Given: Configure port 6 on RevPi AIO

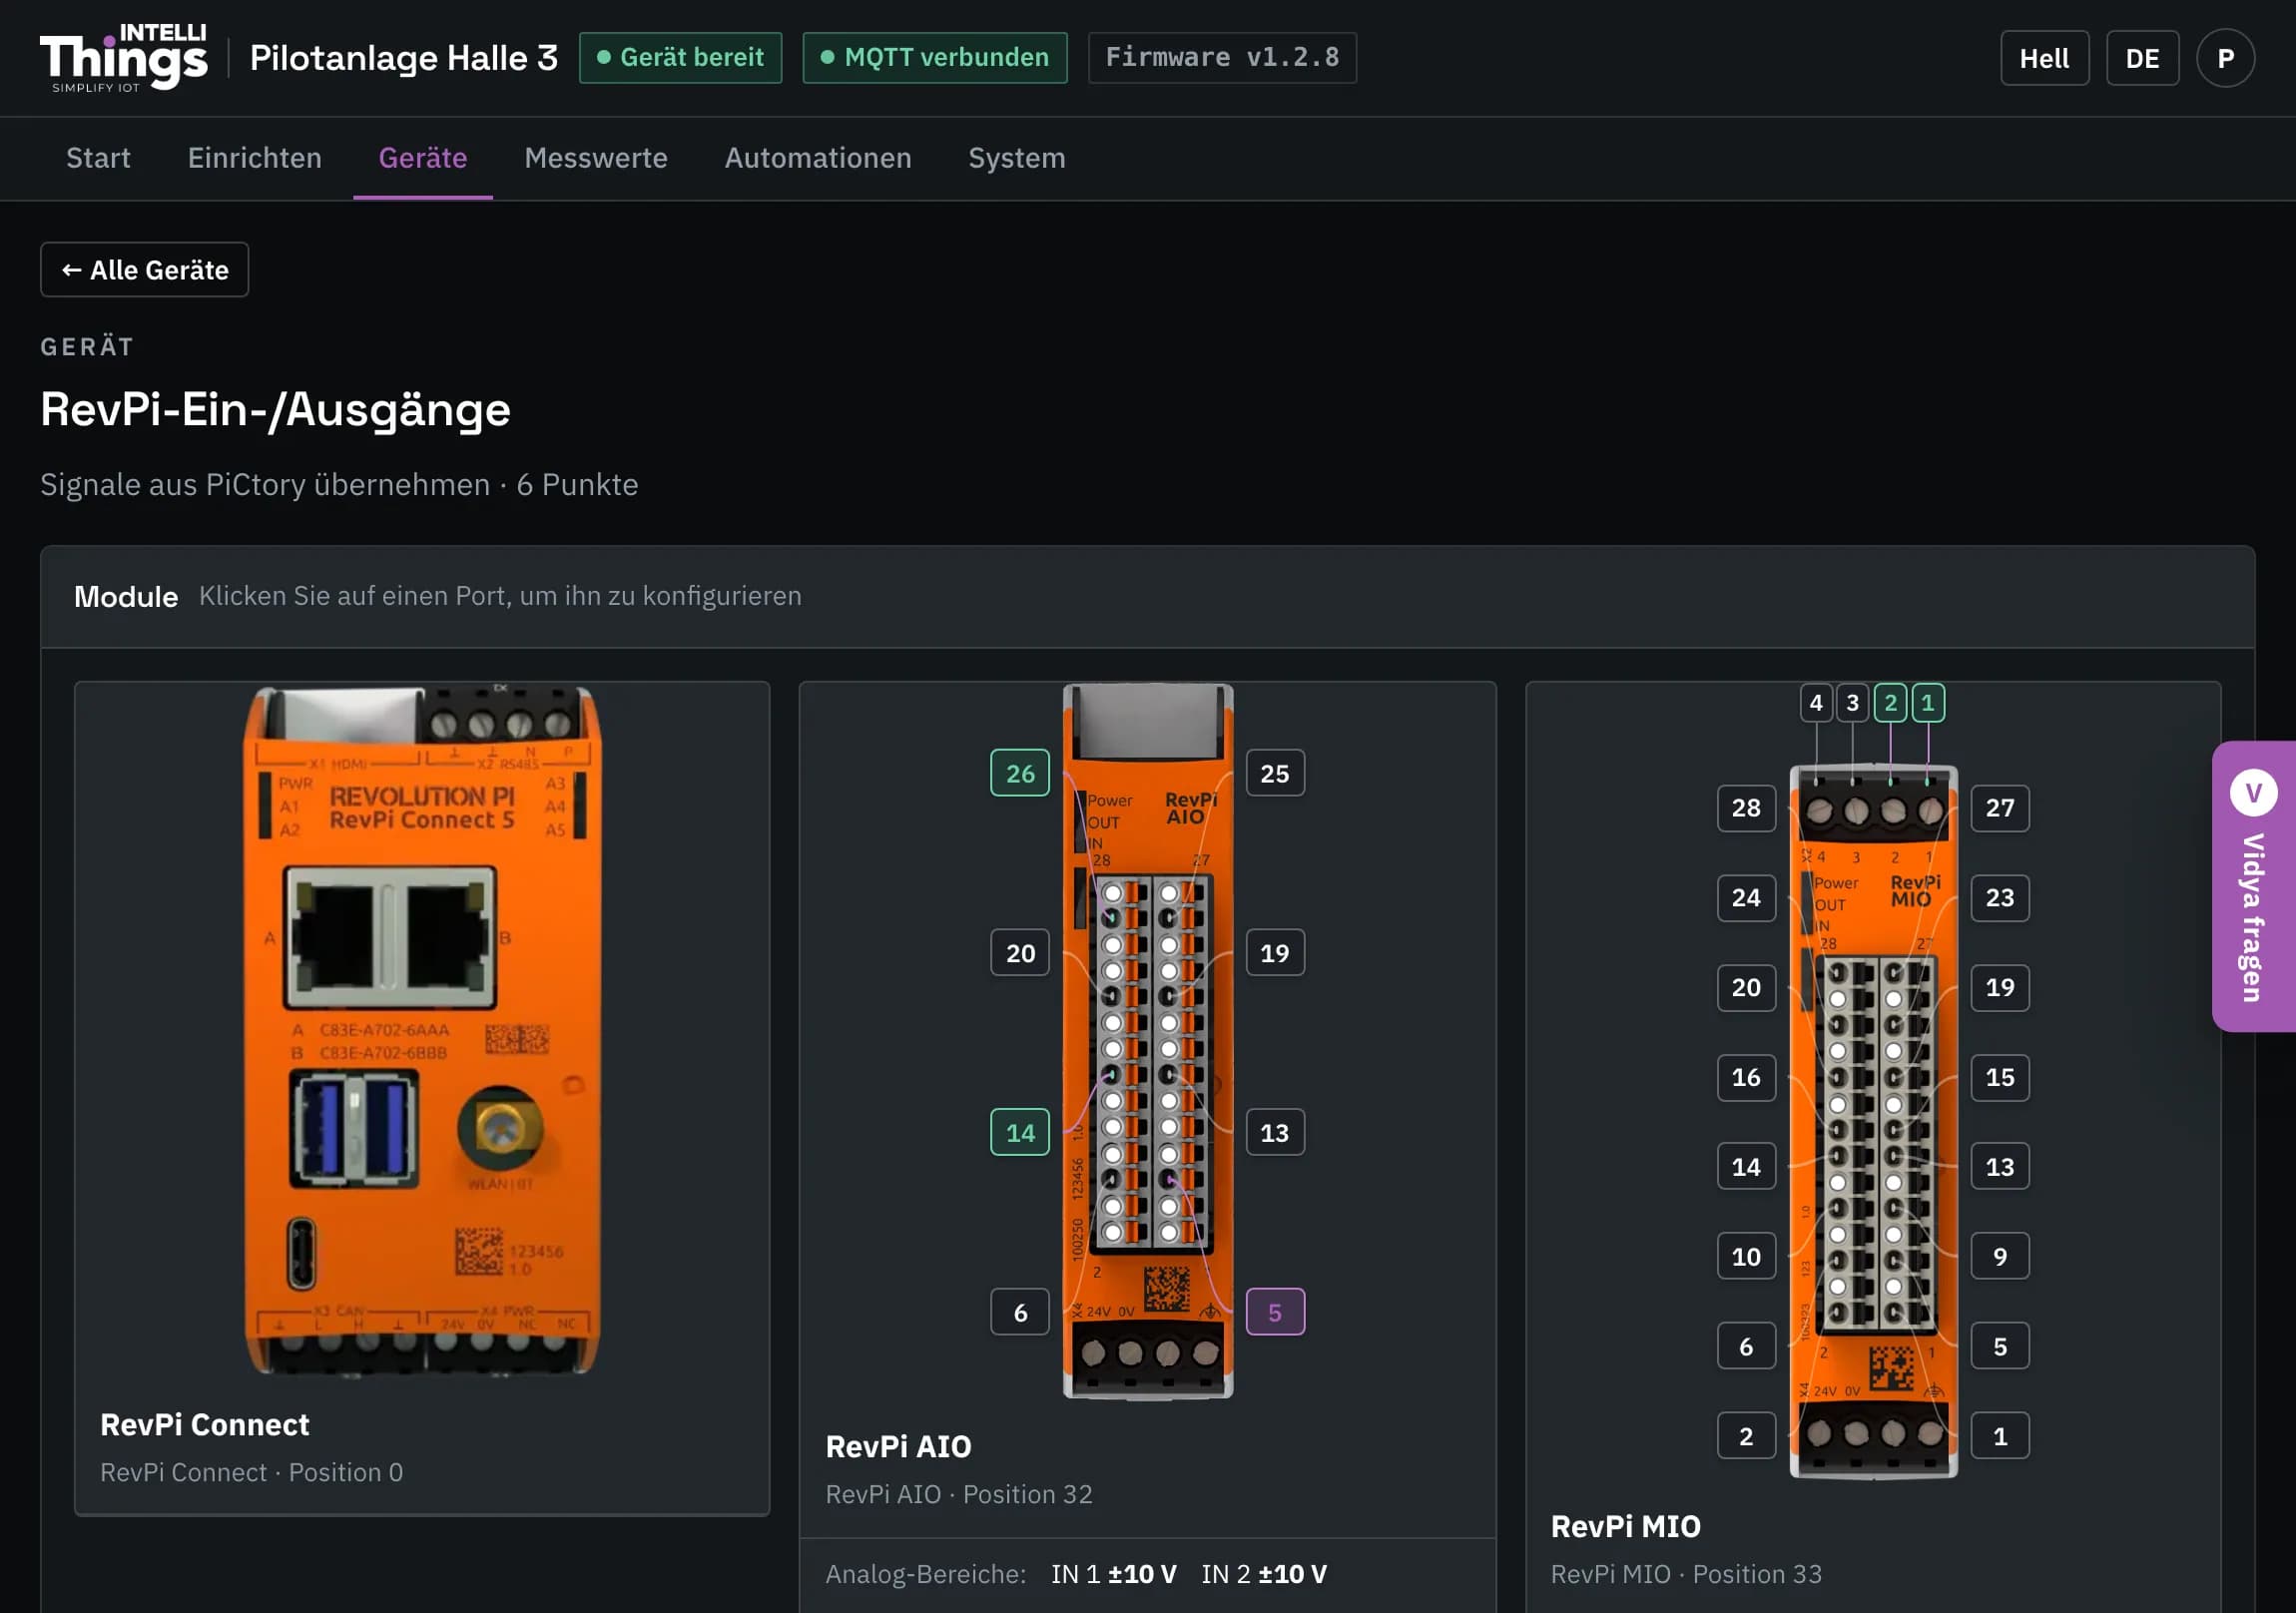Looking at the screenshot, I should click(1020, 1312).
